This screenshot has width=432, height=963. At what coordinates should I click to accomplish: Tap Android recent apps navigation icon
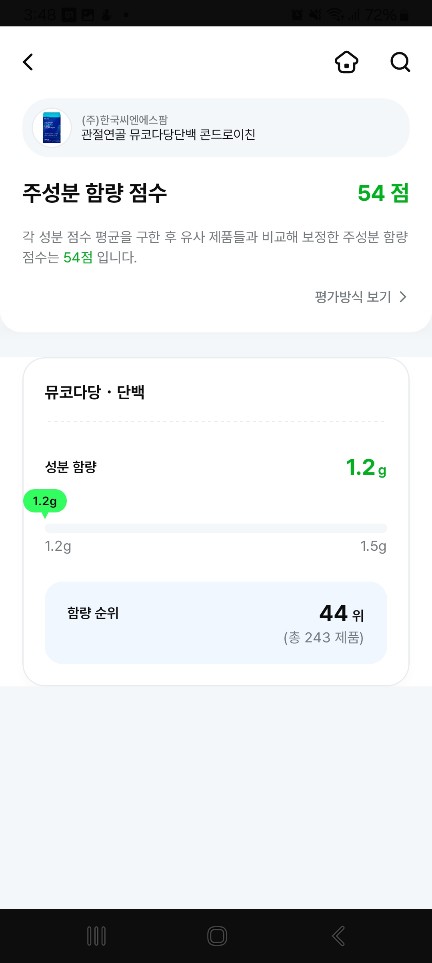[x=96, y=936]
